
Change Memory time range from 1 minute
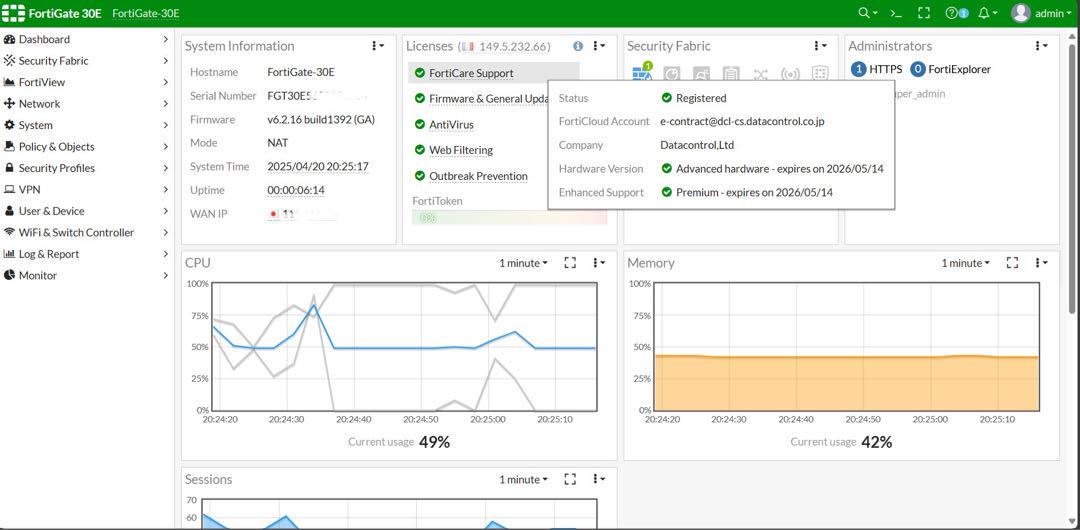[966, 263]
